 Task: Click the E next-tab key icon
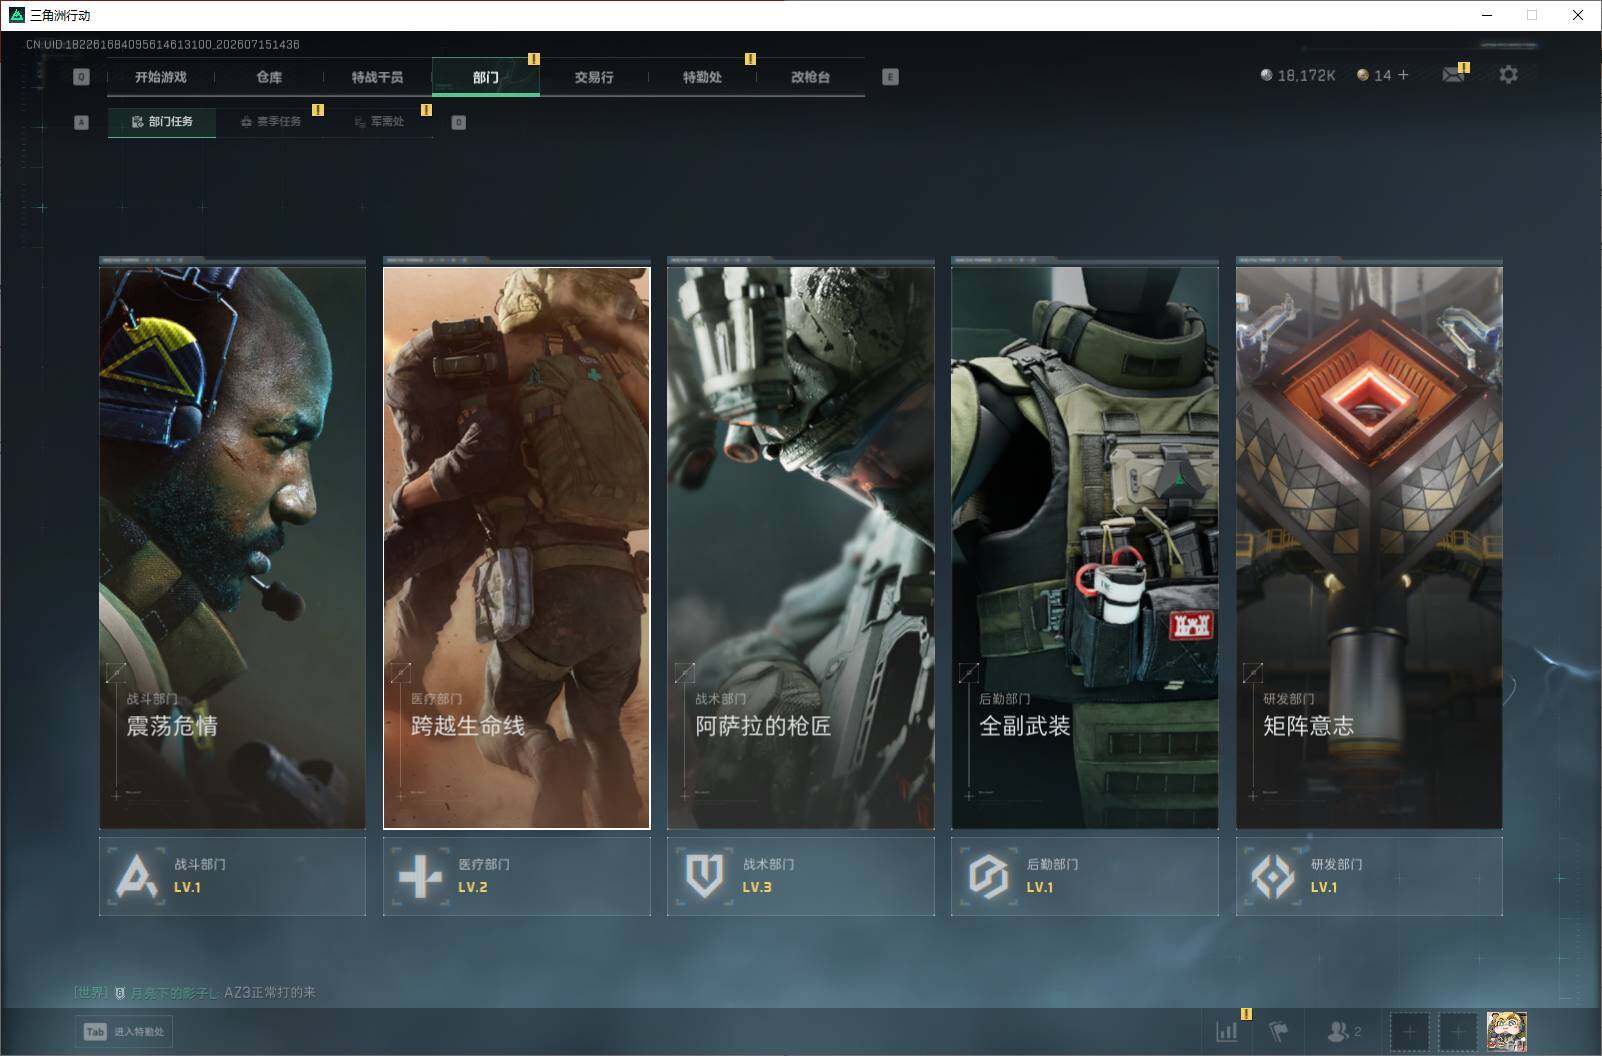tap(890, 77)
